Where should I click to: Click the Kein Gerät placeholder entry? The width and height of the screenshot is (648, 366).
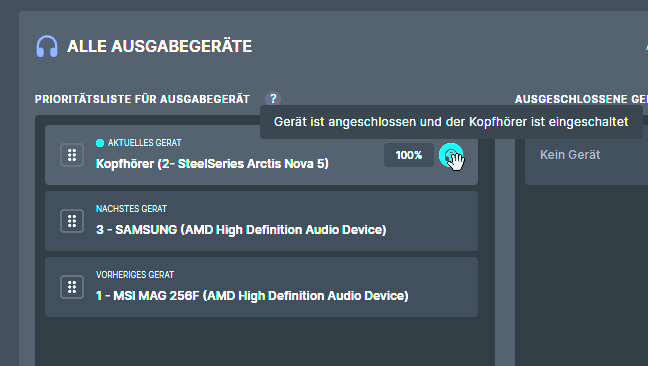[x=570, y=155]
